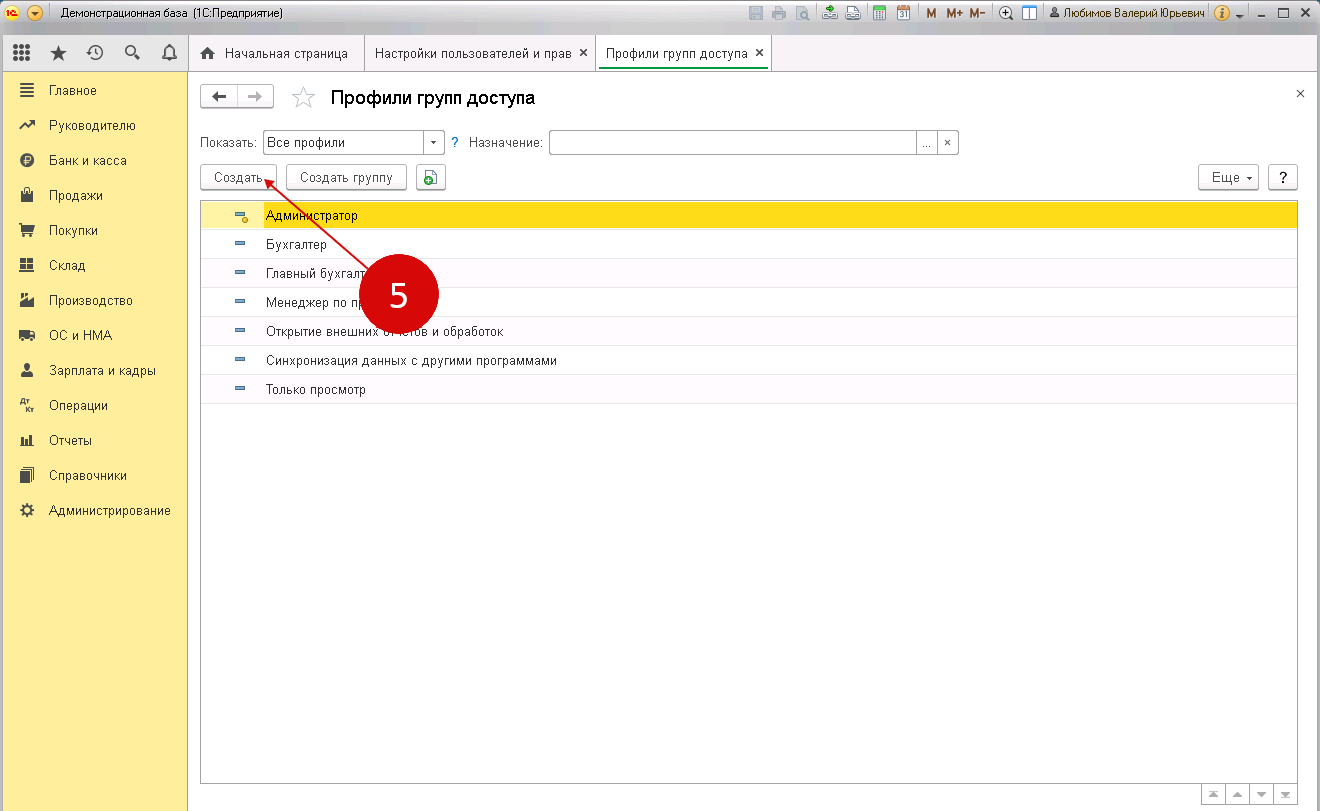Expand the Показать dropdown arrow
Screen dimensions: 1320x811
434,143
